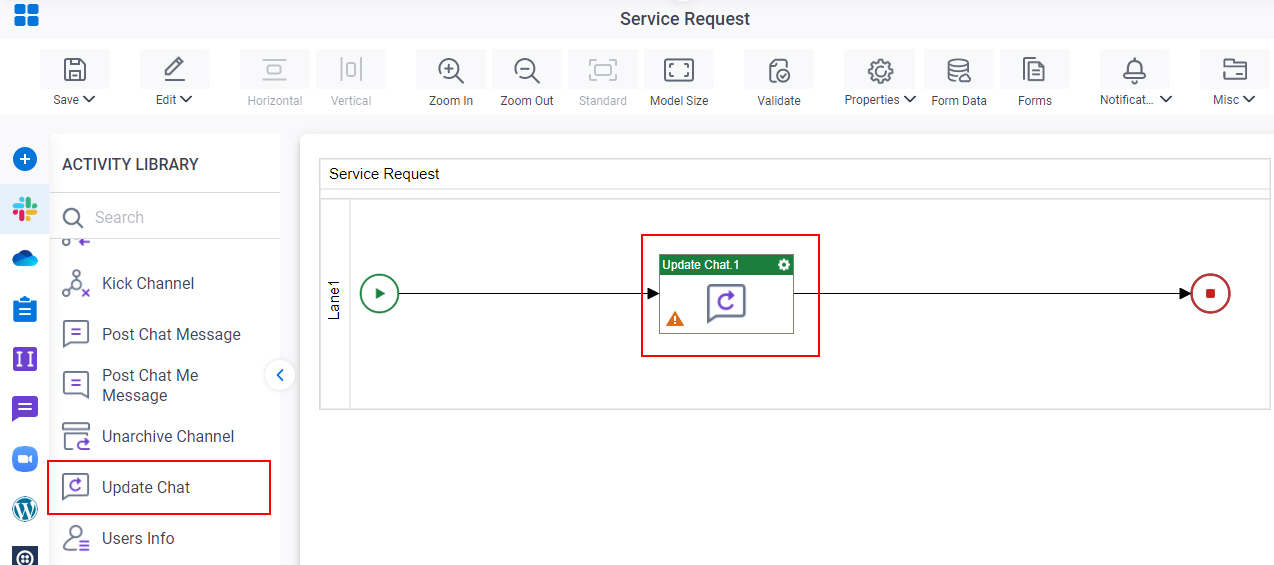Click the app grid home icon
The image size is (1274, 565).
coord(26,16)
